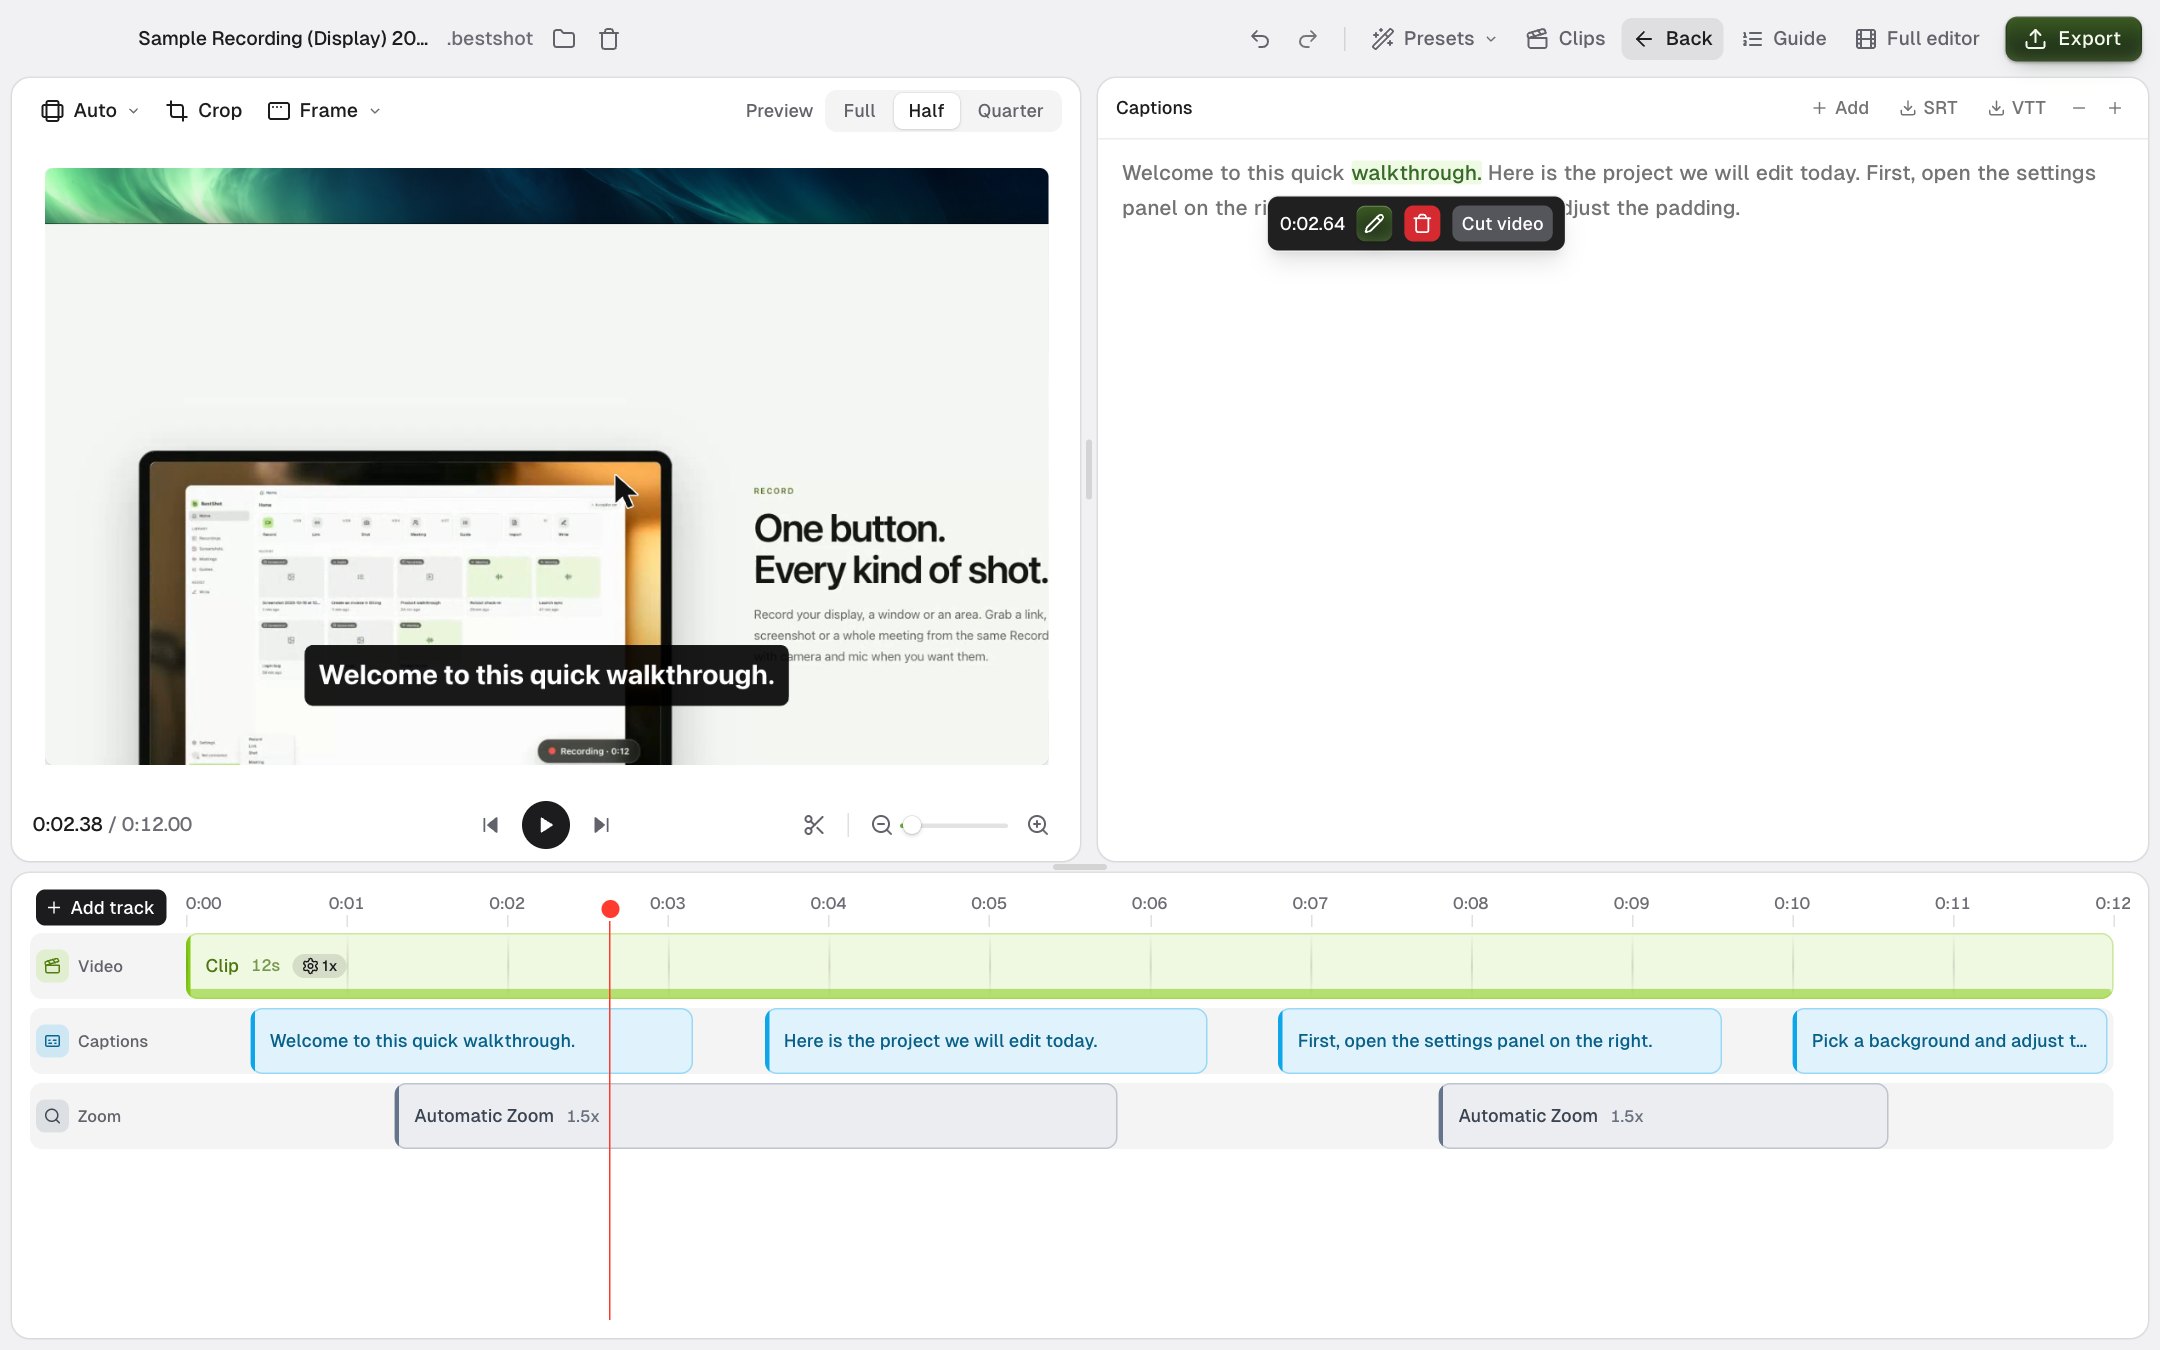Open the project folder icon

[564, 39]
